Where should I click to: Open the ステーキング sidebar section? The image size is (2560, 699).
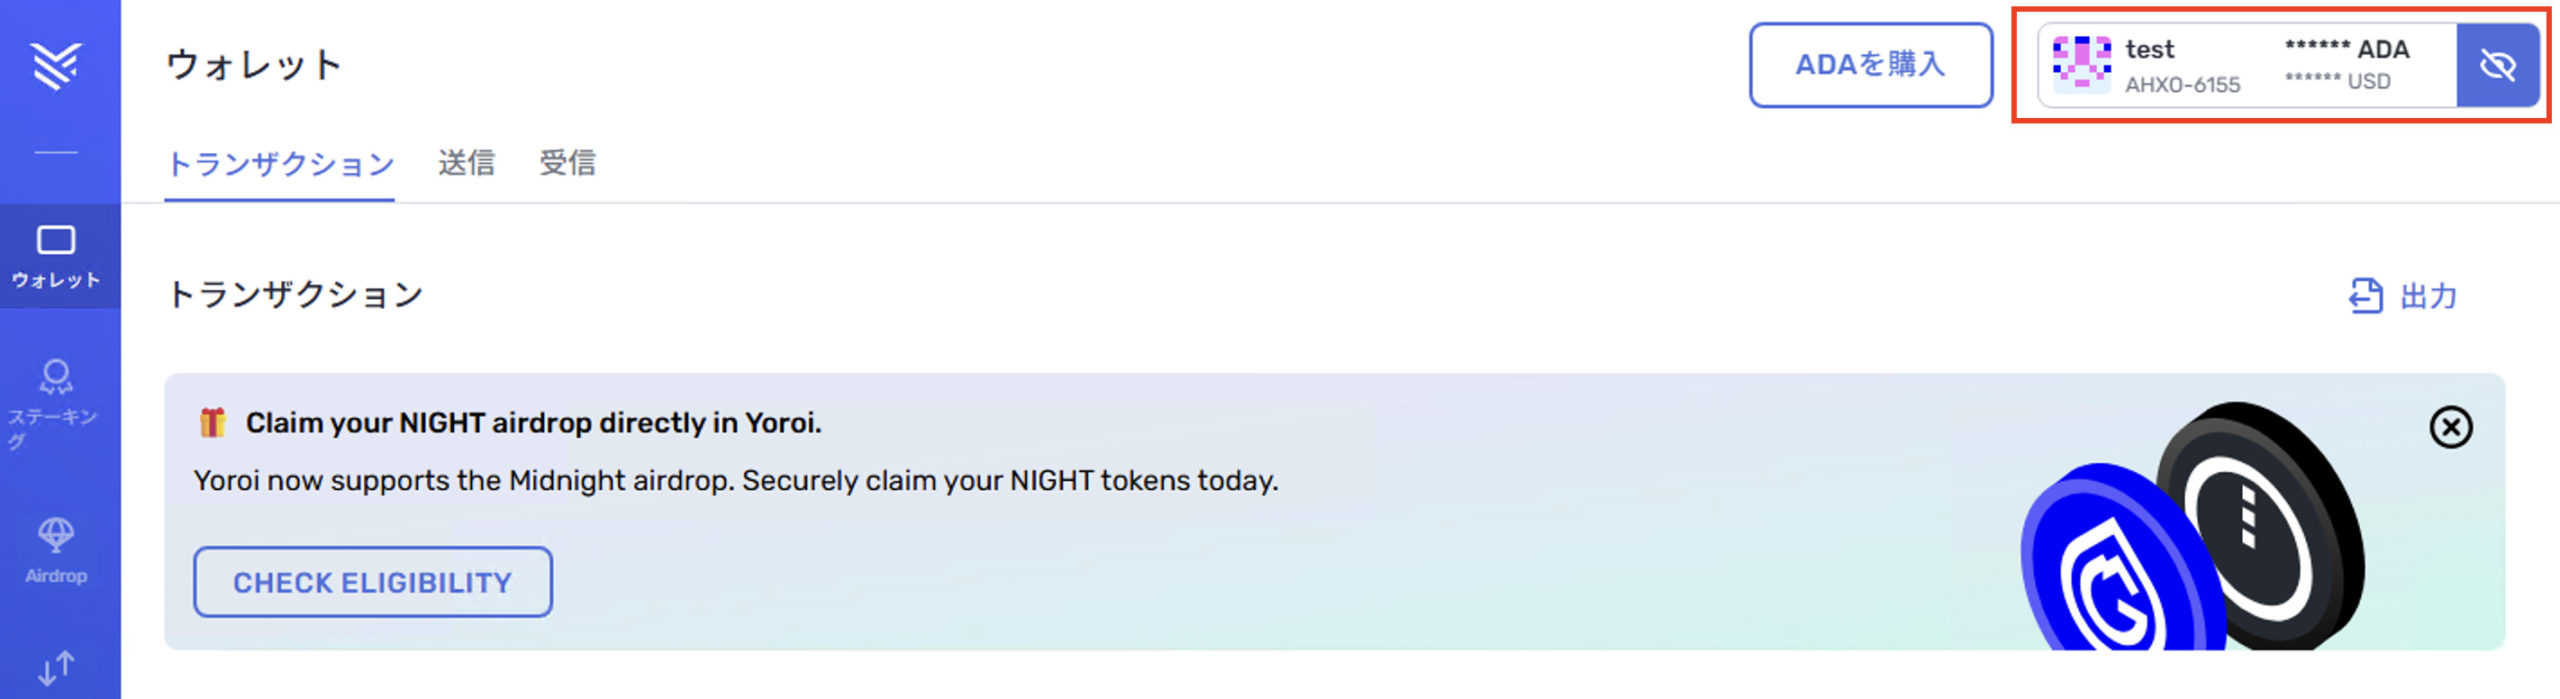[x=56, y=404]
